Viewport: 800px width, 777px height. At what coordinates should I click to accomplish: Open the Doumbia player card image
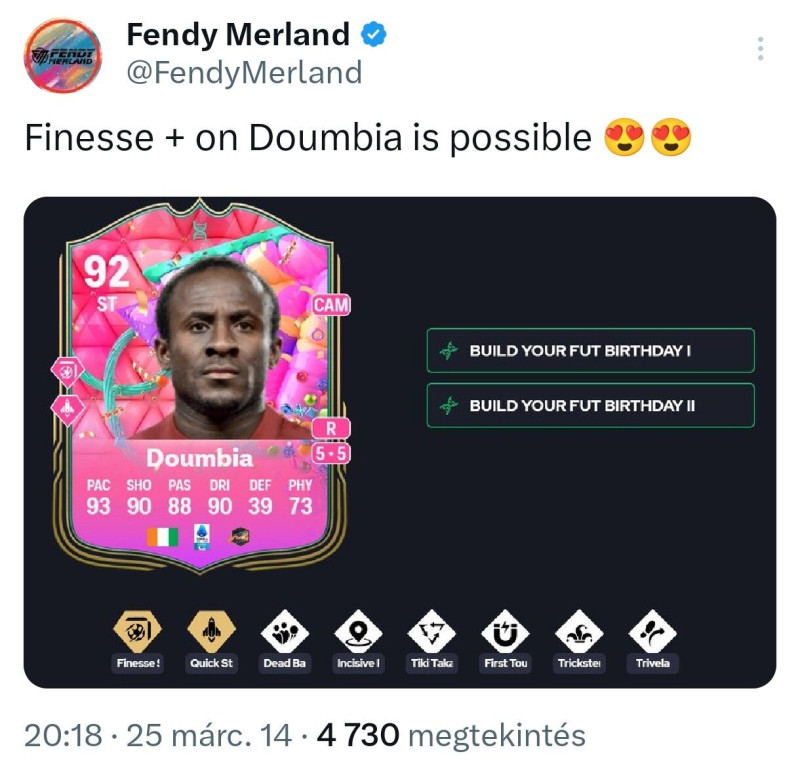click(x=200, y=387)
